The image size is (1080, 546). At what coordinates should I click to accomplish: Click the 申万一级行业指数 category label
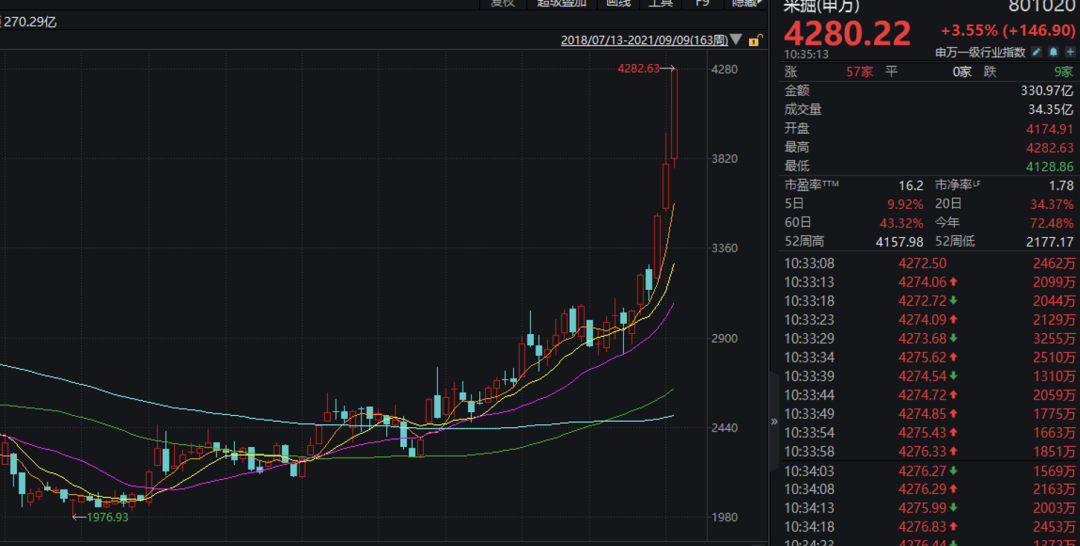pyautogui.click(x=980, y=52)
